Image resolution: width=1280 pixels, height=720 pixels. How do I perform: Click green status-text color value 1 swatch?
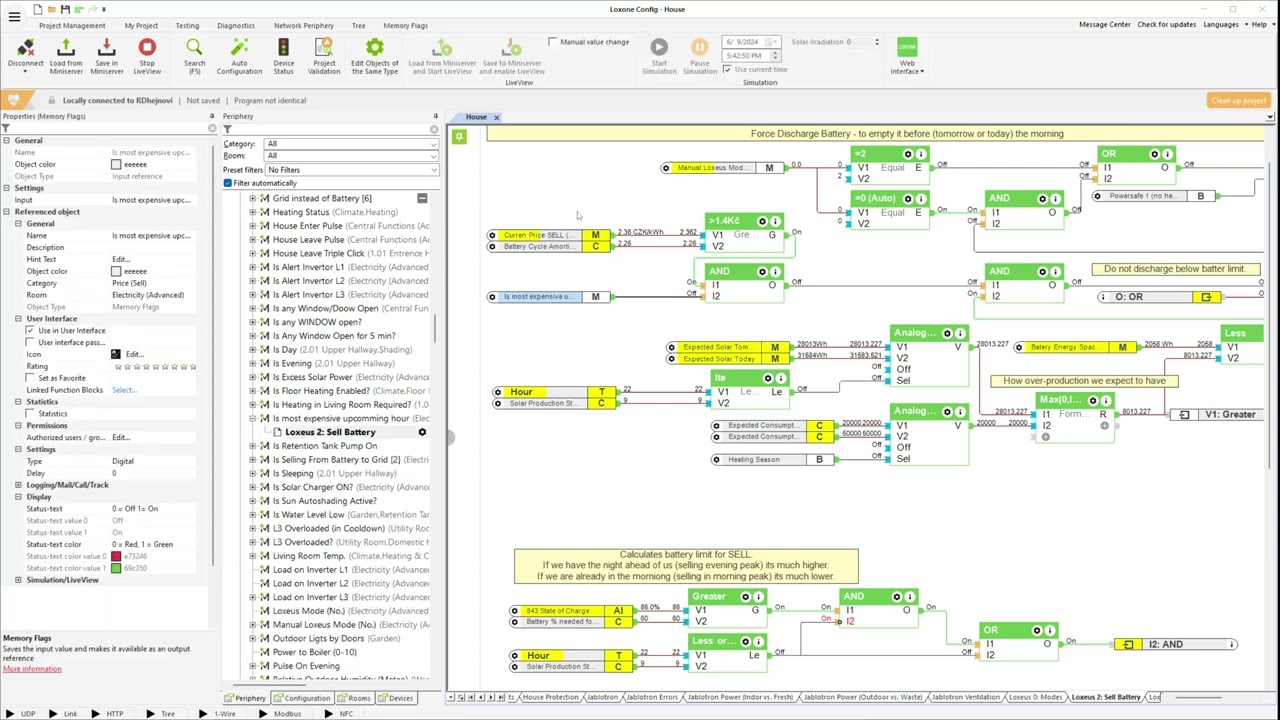pos(116,568)
